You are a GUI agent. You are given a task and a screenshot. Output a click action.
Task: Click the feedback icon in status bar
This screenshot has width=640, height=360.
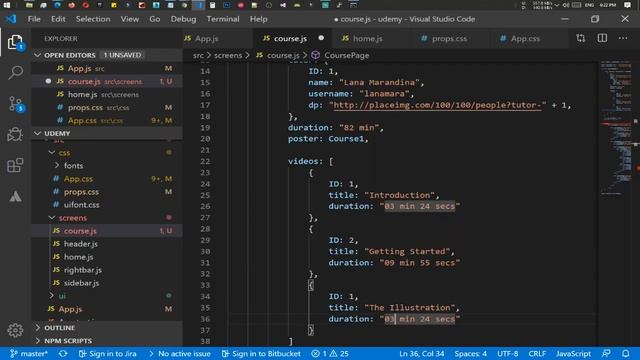click(606, 353)
